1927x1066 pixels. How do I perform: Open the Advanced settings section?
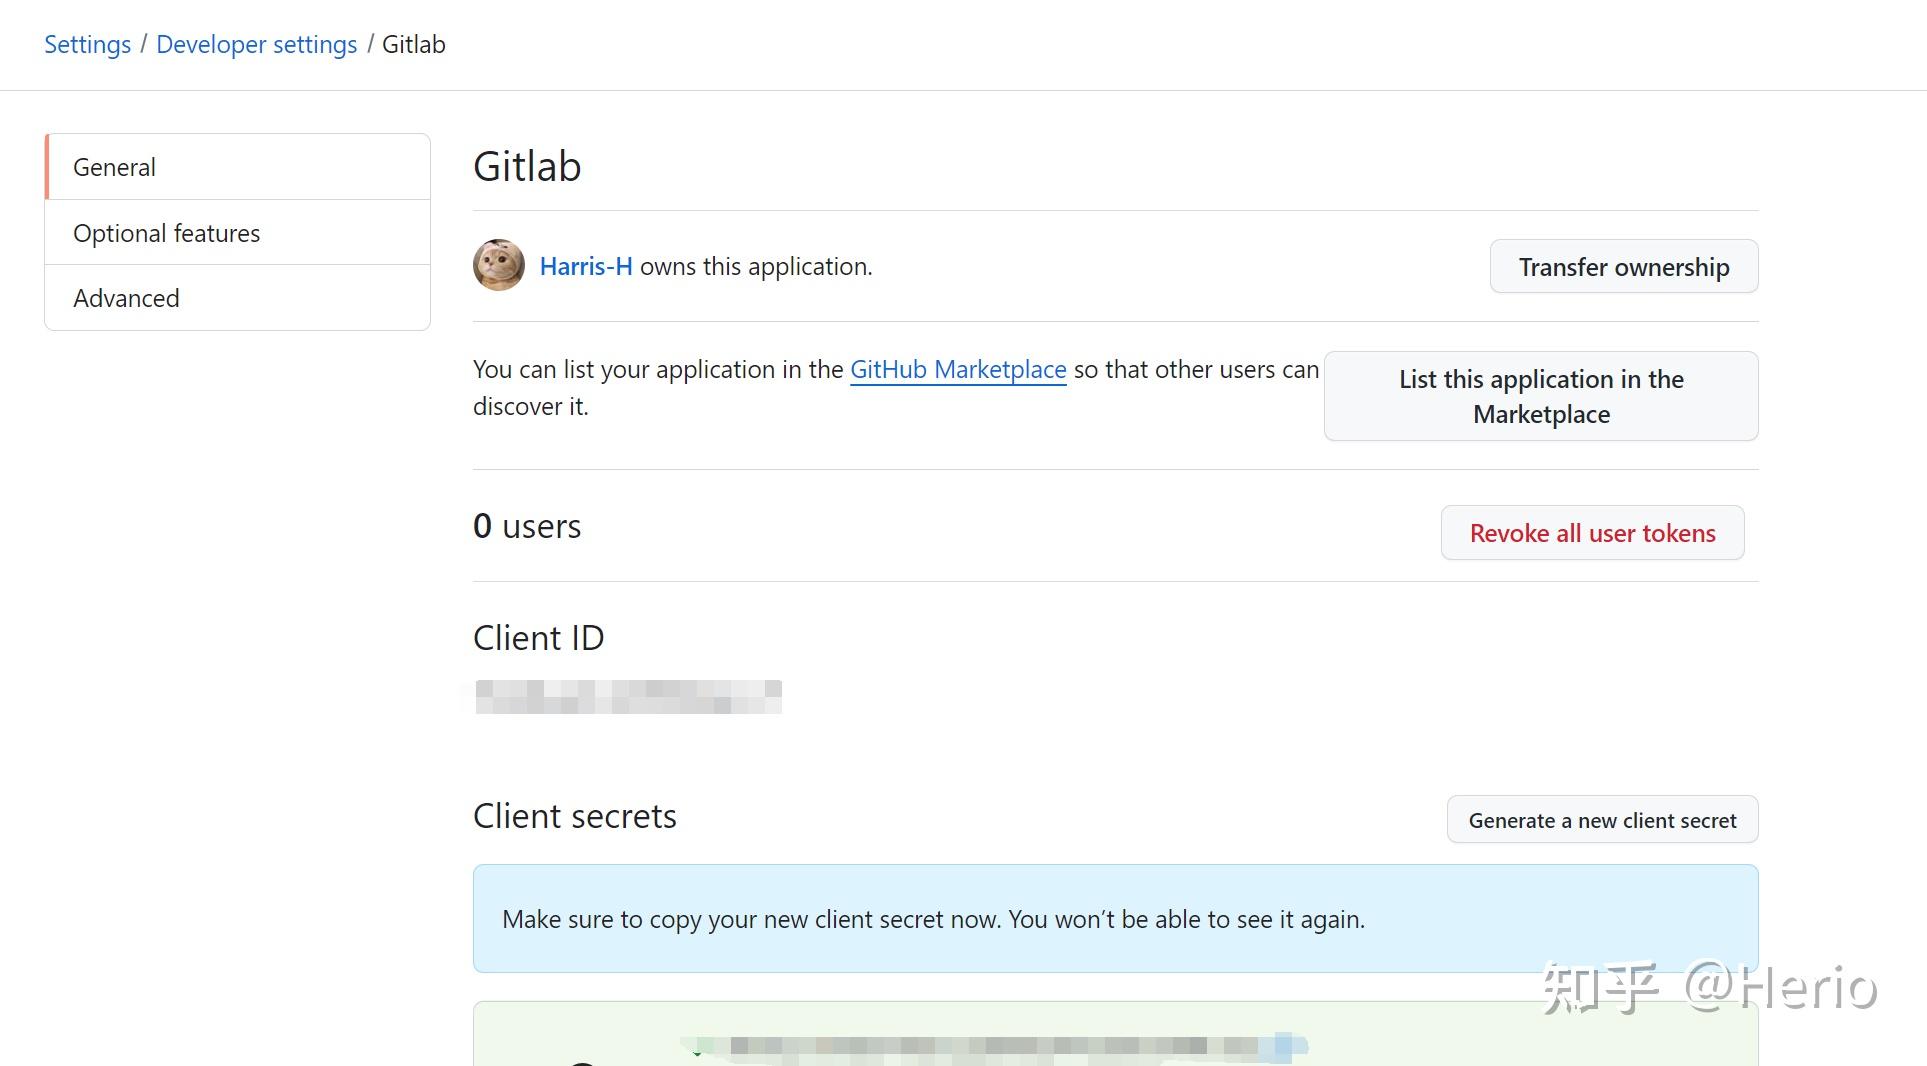click(x=126, y=297)
